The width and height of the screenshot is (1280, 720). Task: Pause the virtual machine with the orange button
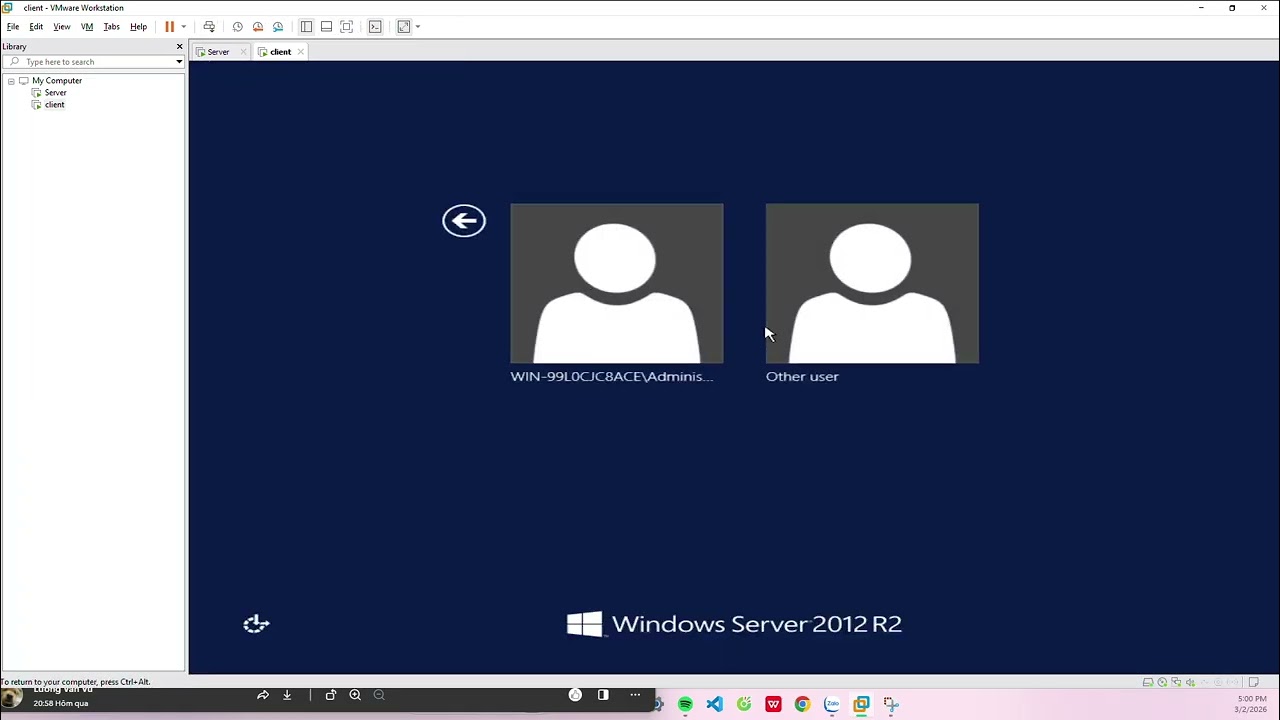click(x=169, y=27)
